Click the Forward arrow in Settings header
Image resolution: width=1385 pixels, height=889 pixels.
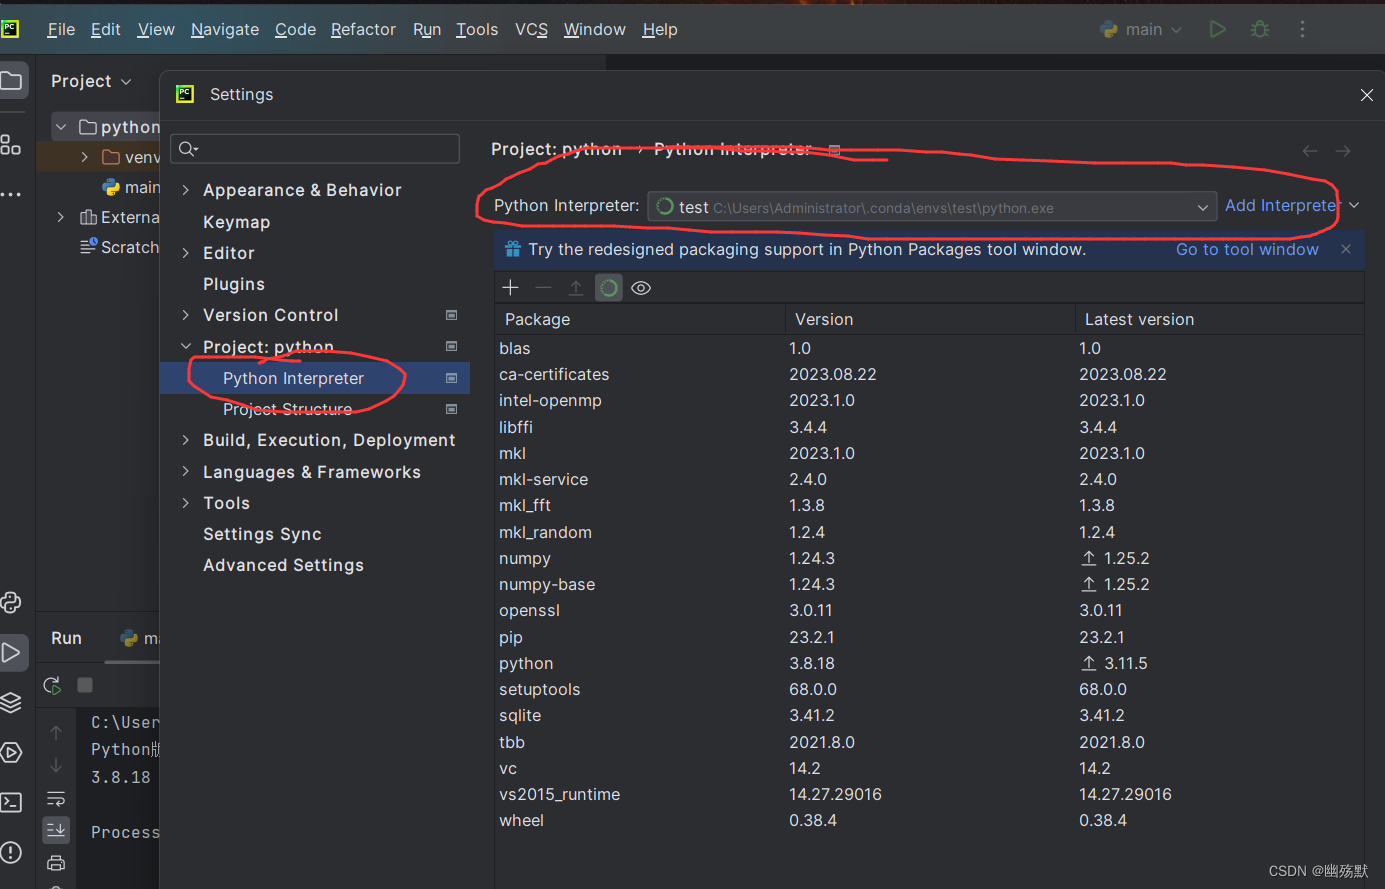tap(1343, 151)
